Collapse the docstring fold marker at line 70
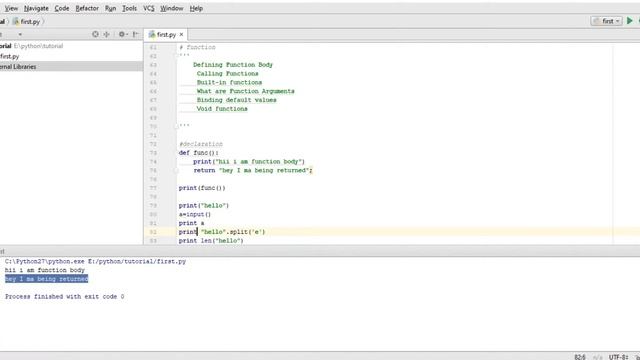Image resolution: width=640 pixels, height=360 pixels. pyautogui.click(x=177, y=126)
